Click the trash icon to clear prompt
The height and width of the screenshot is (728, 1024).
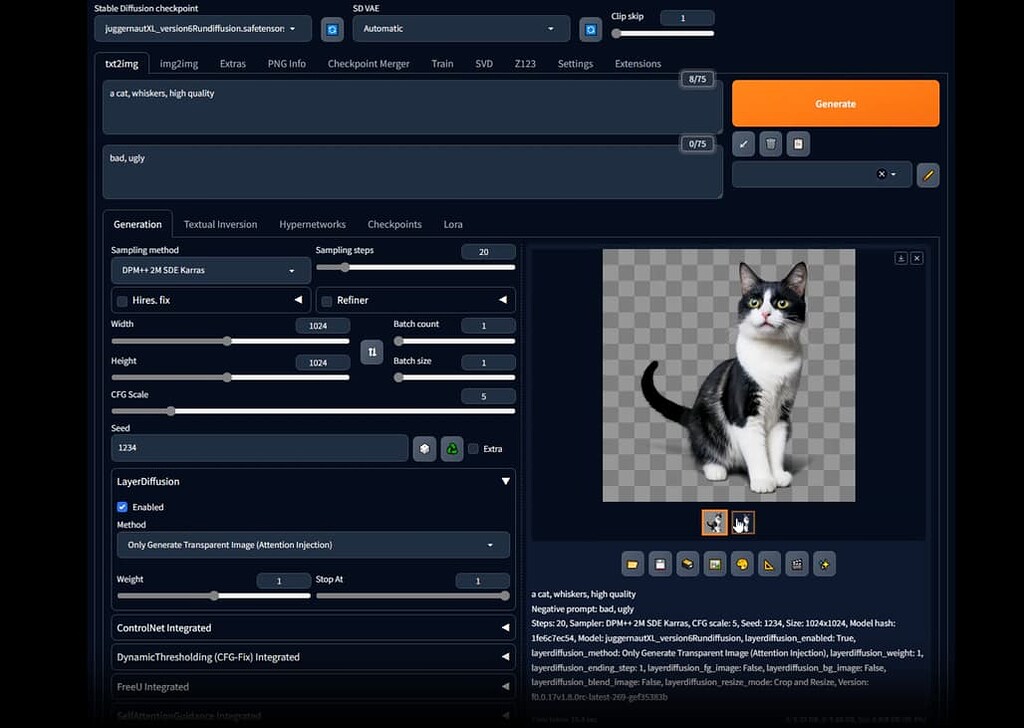(x=770, y=144)
